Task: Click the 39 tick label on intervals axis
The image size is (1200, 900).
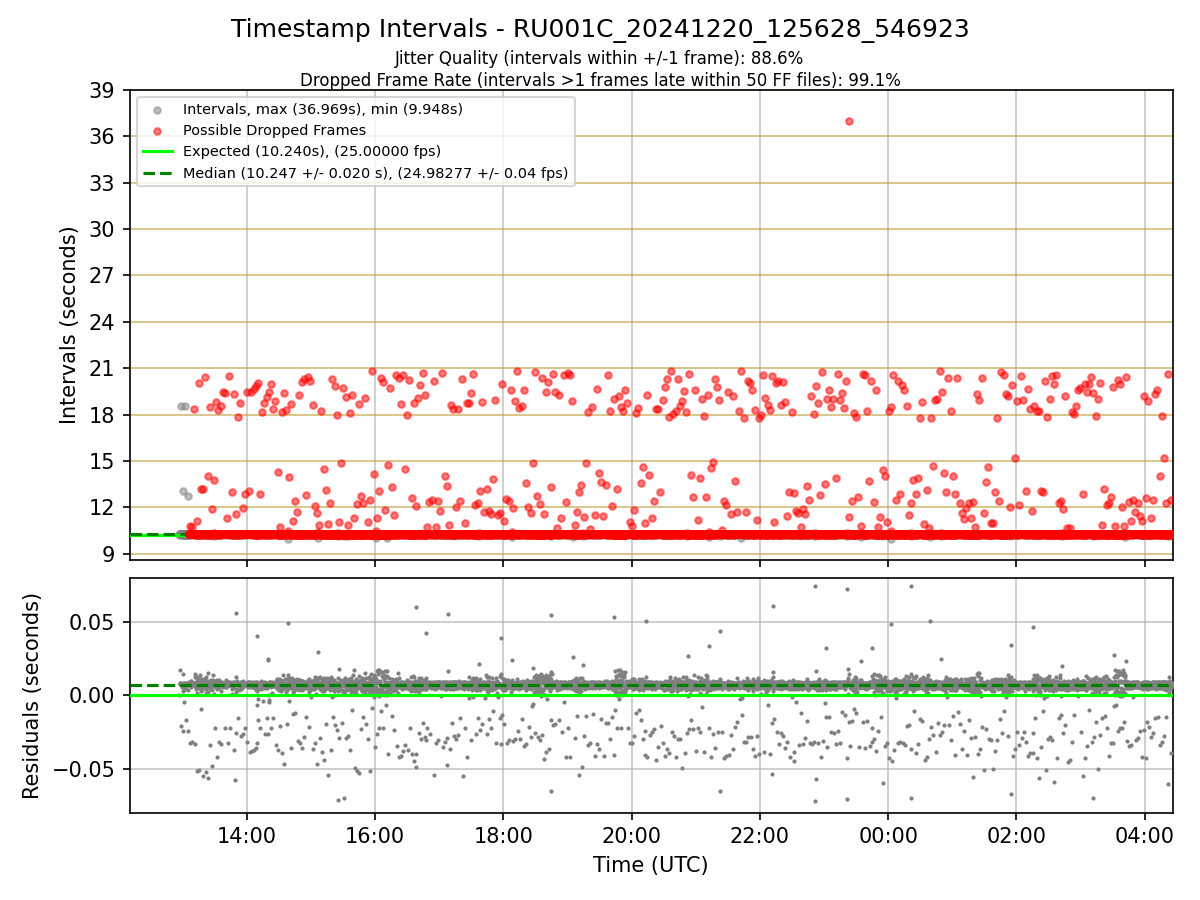Action: click(103, 90)
